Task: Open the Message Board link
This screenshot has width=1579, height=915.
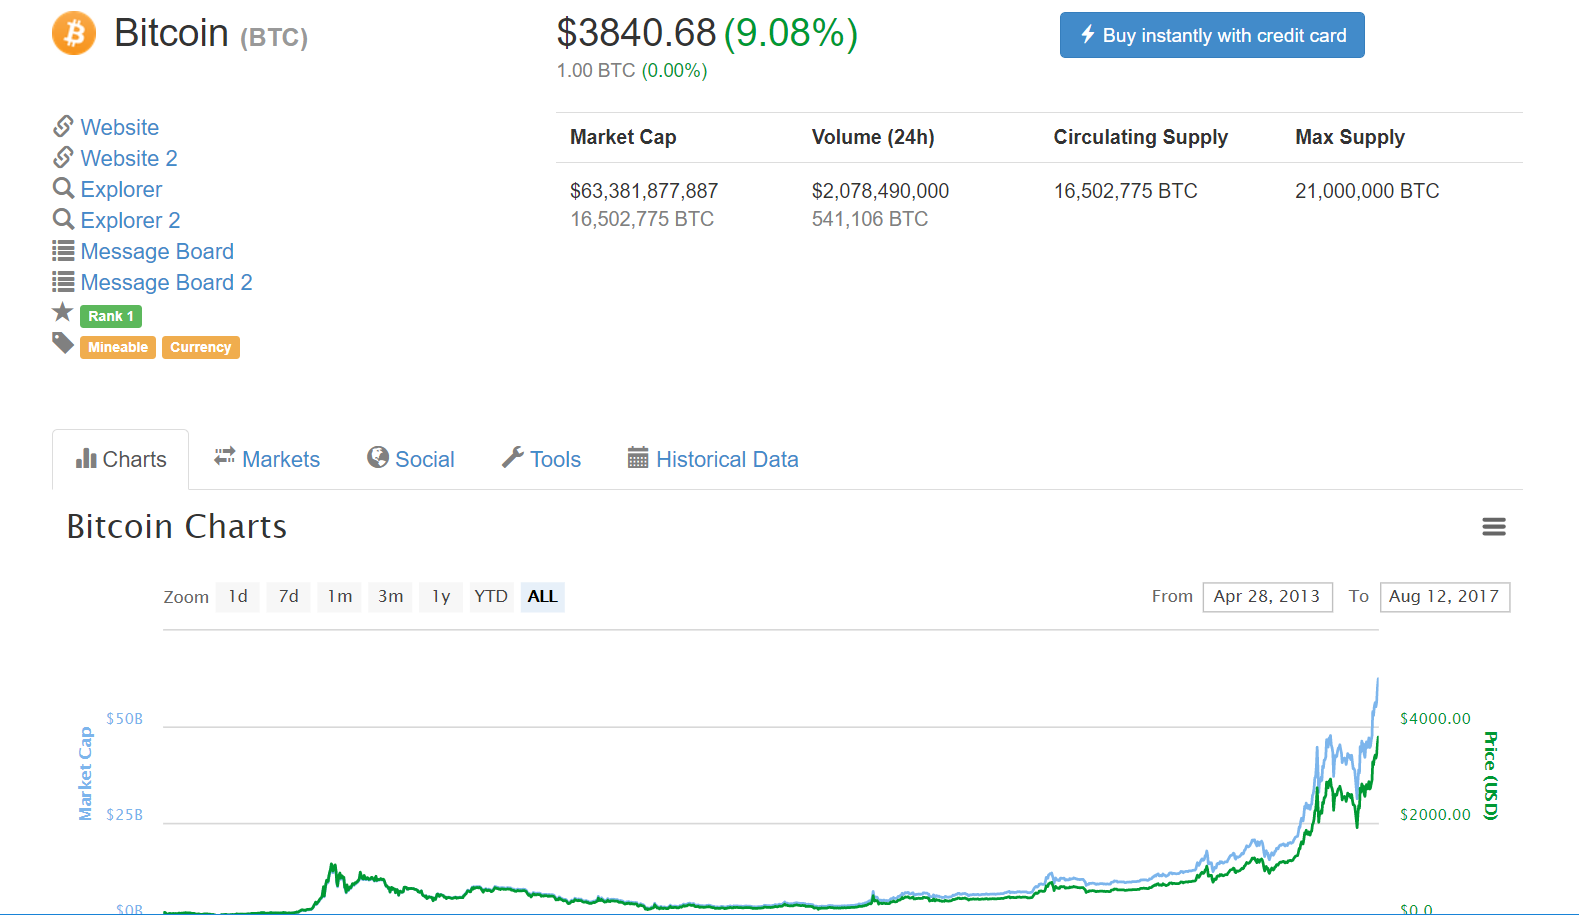Action: [x=157, y=251]
